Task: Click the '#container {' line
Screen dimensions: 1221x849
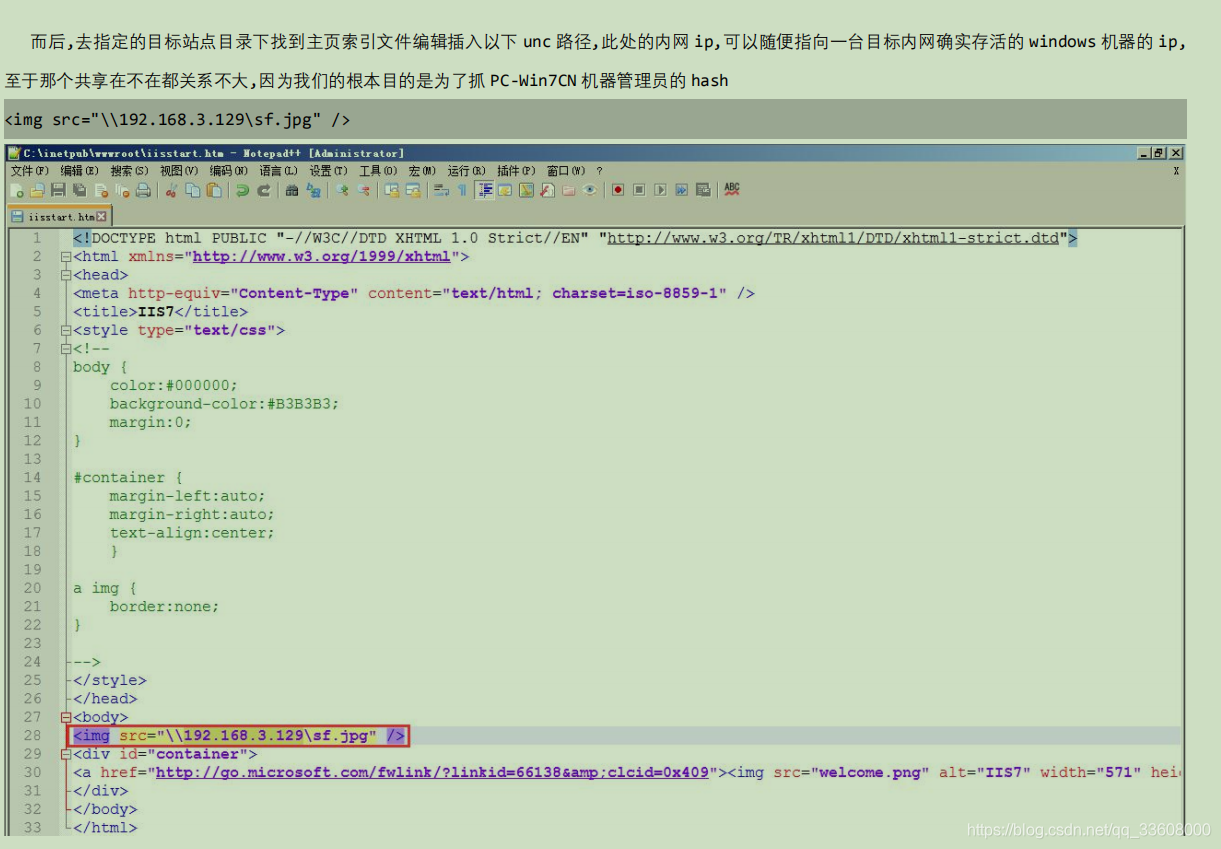Action: pyautogui.click(x=128, y=478)
